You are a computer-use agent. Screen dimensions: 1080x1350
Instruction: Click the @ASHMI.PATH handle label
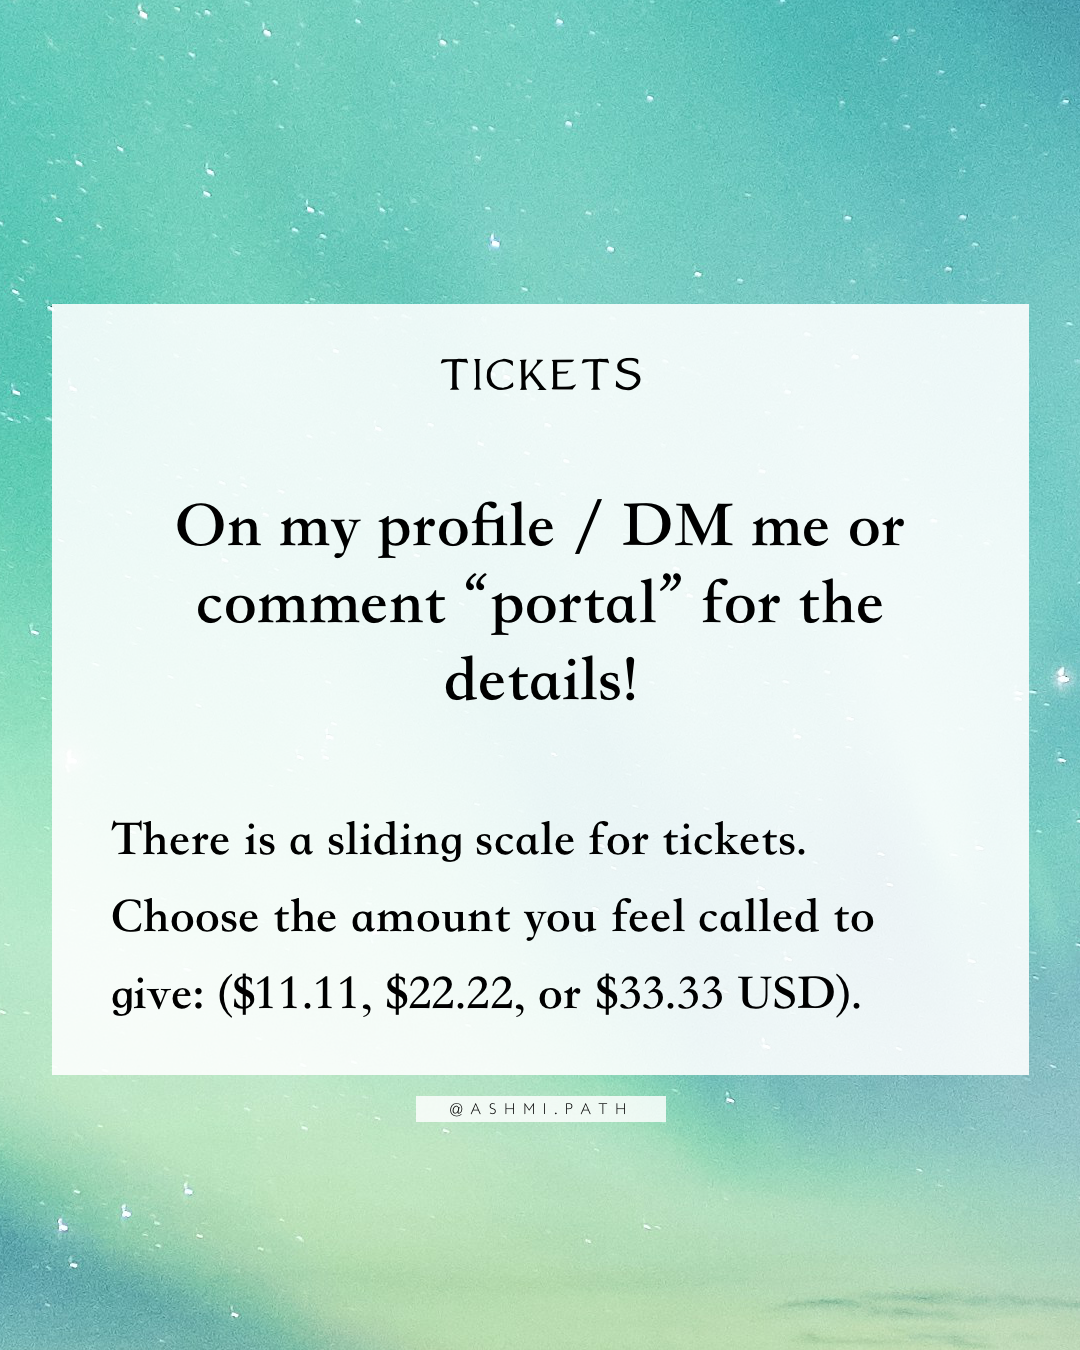click(x=540, y=1109)
